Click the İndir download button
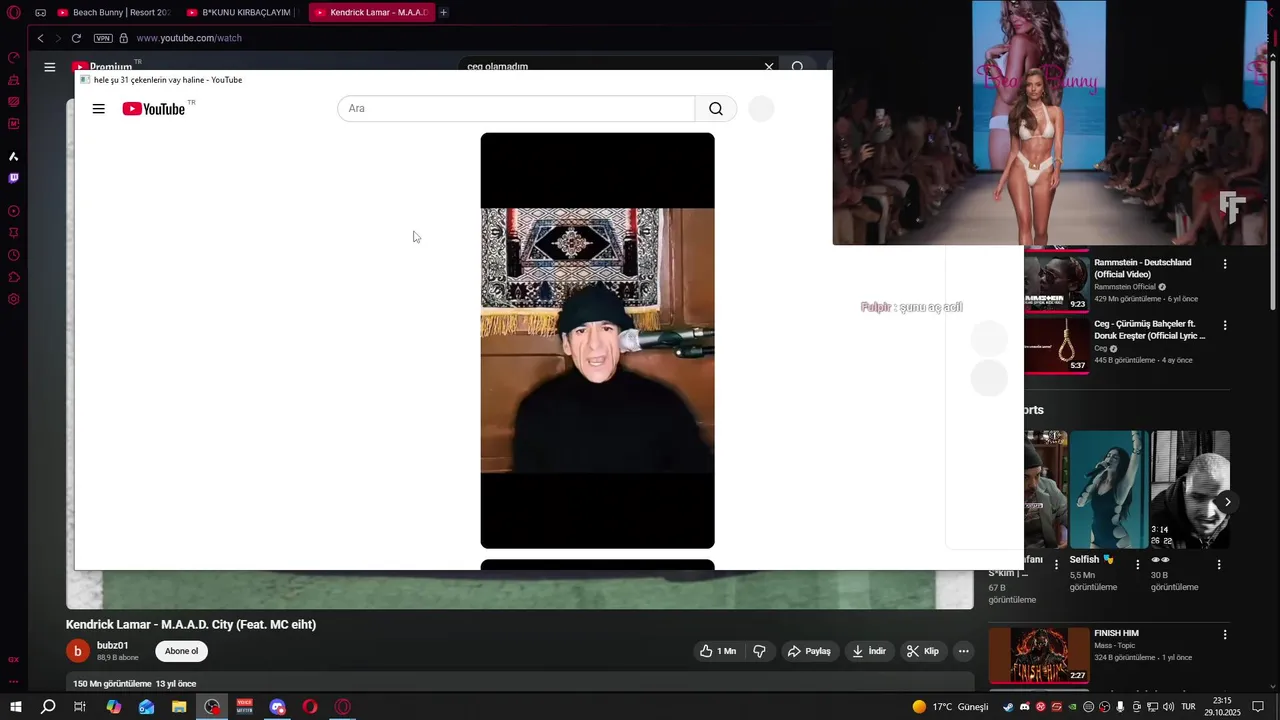The height and width of the screenshot is (720, 1280). 869,651
